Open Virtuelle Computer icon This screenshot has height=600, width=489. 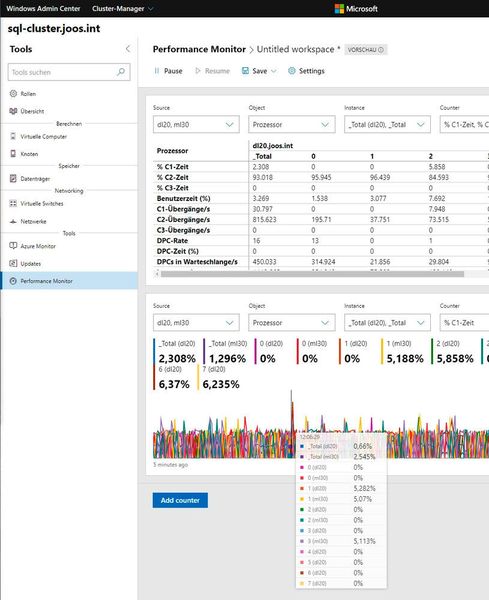pos(13,136)
